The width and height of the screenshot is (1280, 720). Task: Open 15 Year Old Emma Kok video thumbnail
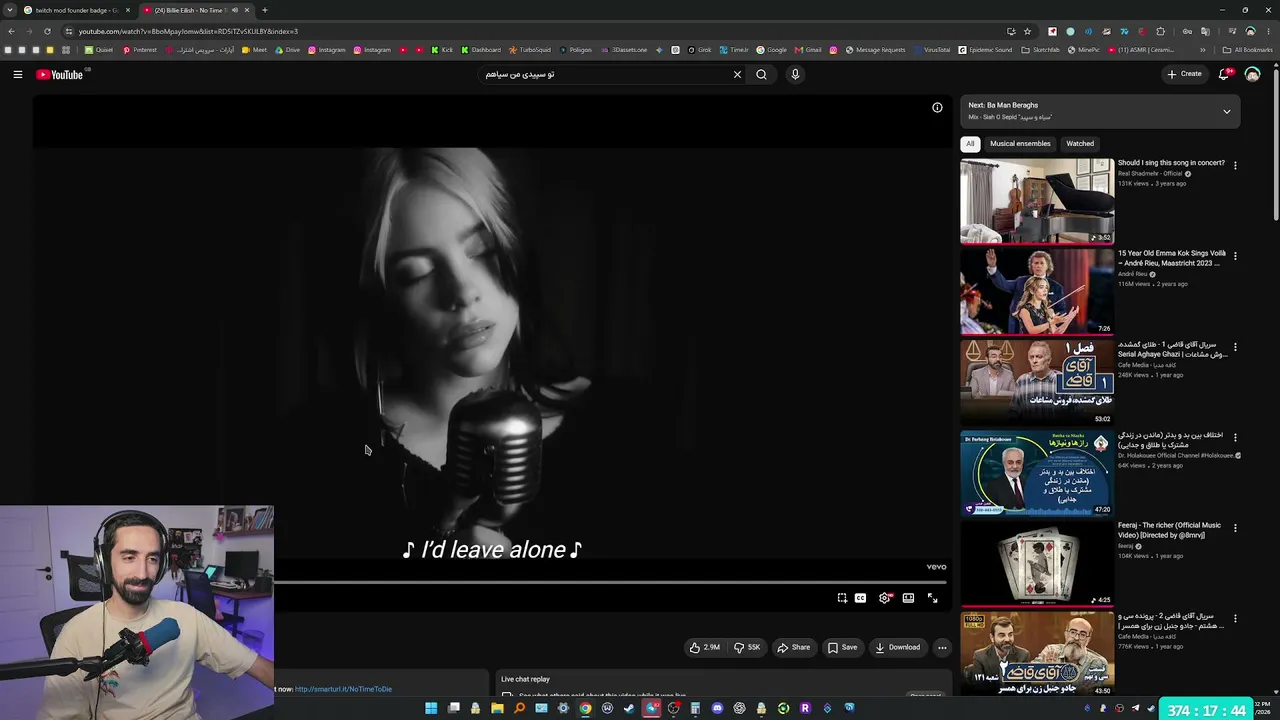pyautogui.click(x=1037, y=291)
